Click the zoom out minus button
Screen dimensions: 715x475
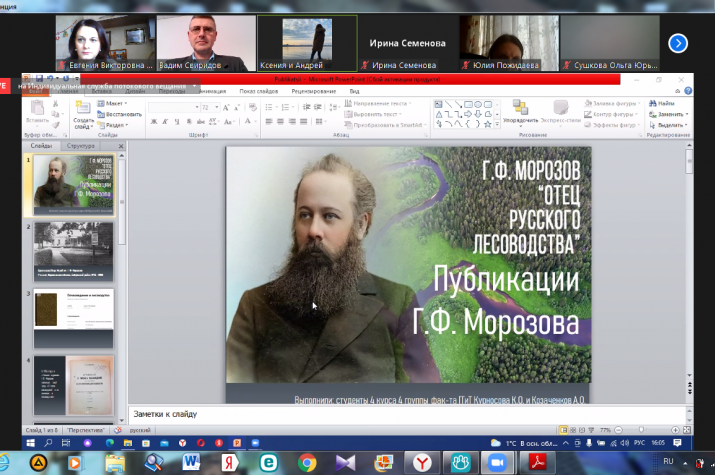click(x=618, y=430)
